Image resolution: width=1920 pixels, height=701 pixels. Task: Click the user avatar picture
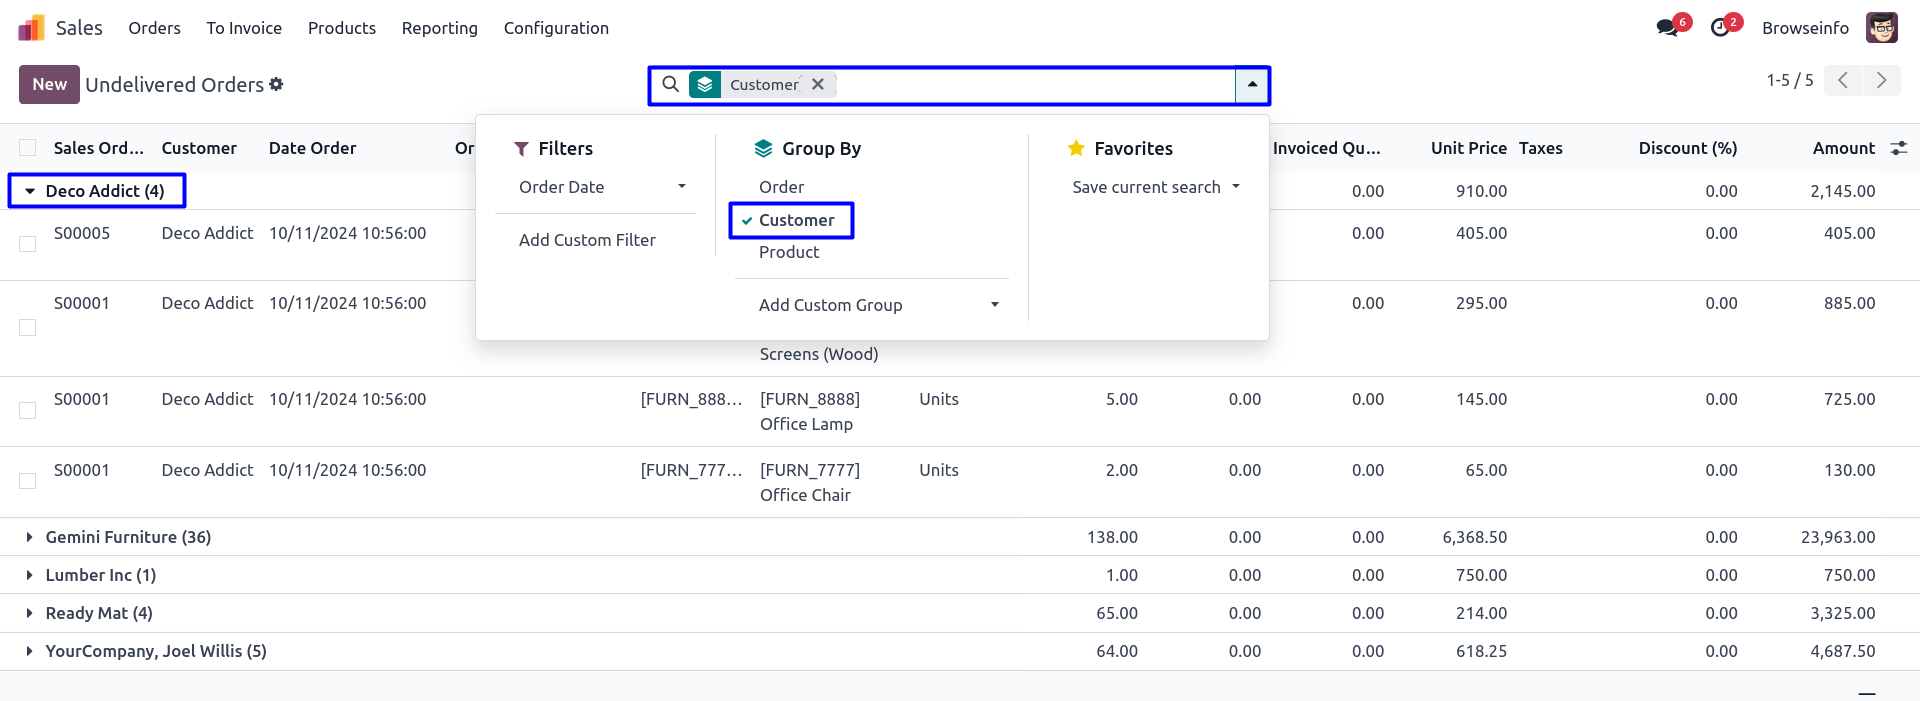(1881, 28)
